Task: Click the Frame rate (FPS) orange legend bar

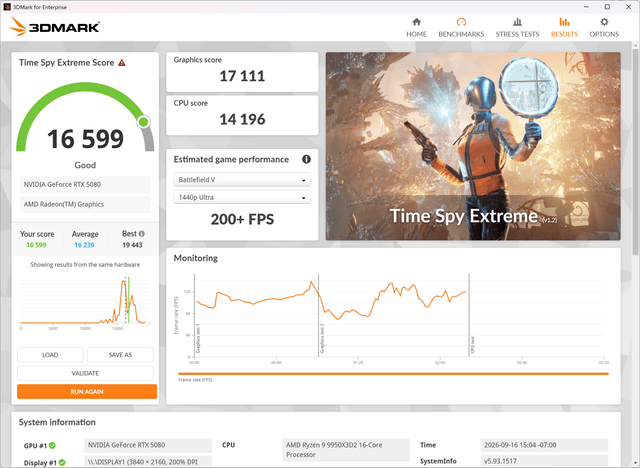Action: pos(393,374)
